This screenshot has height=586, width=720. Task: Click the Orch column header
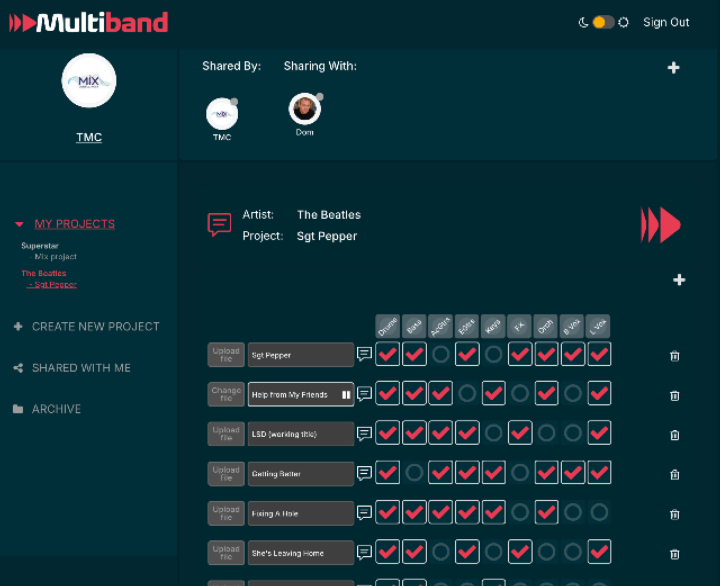pos(546,327)
